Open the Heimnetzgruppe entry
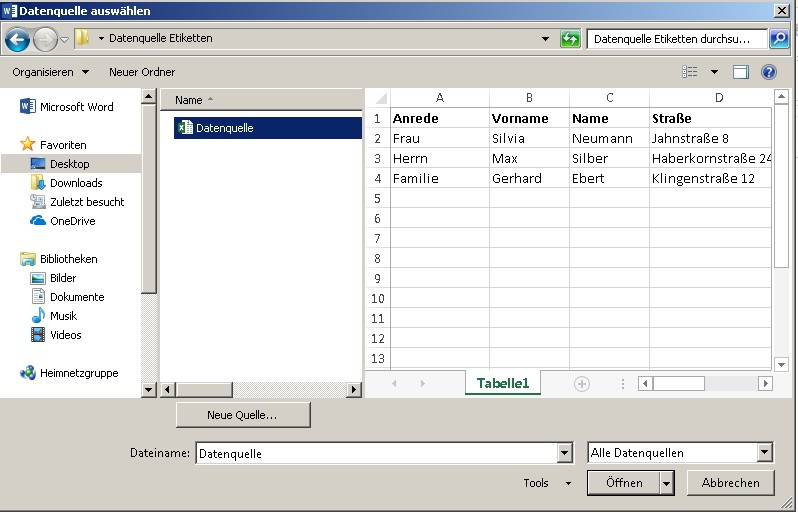This screenshot has height=516, width=798. (83, 373)
